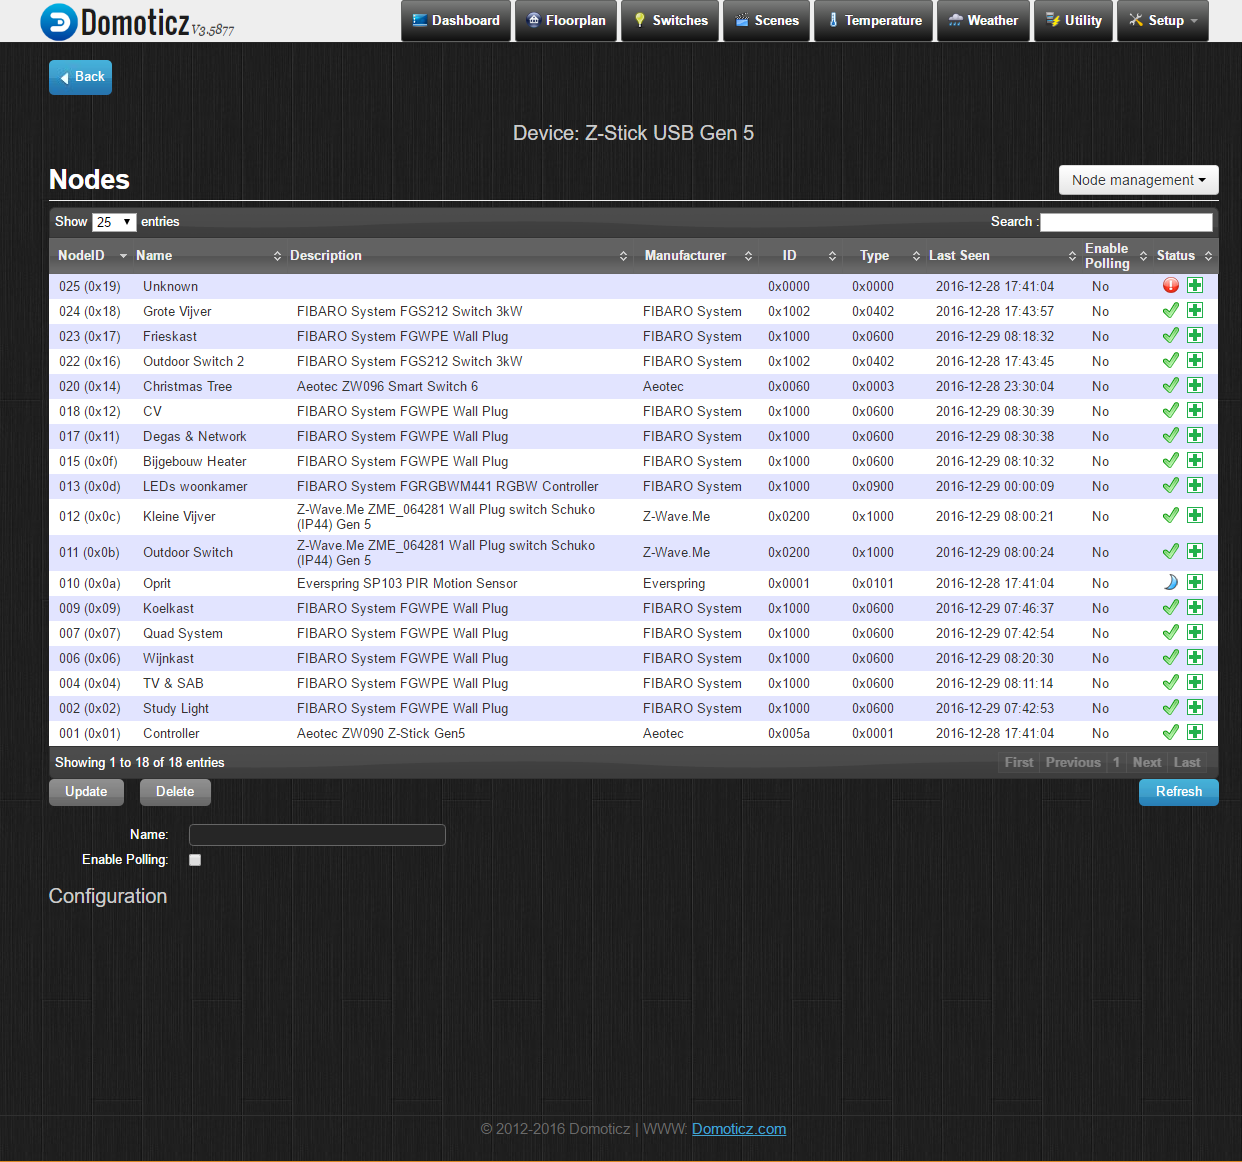Click the status checkmark for TV & SAB

1171,683
